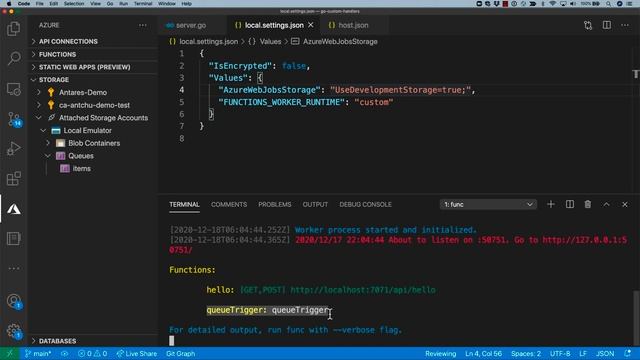
Task: Click the macOS Spotlight search icon
Action: click(x=608, y=4)
